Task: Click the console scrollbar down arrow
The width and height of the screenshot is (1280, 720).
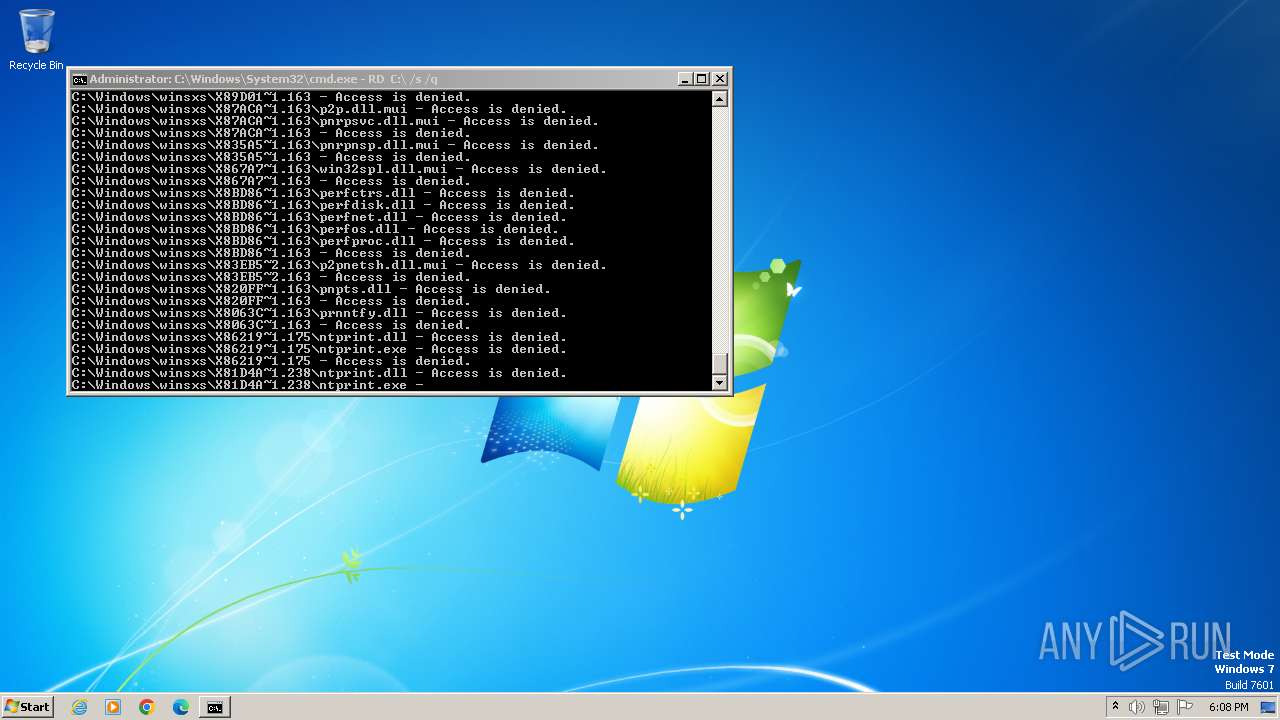Action: 719,383
